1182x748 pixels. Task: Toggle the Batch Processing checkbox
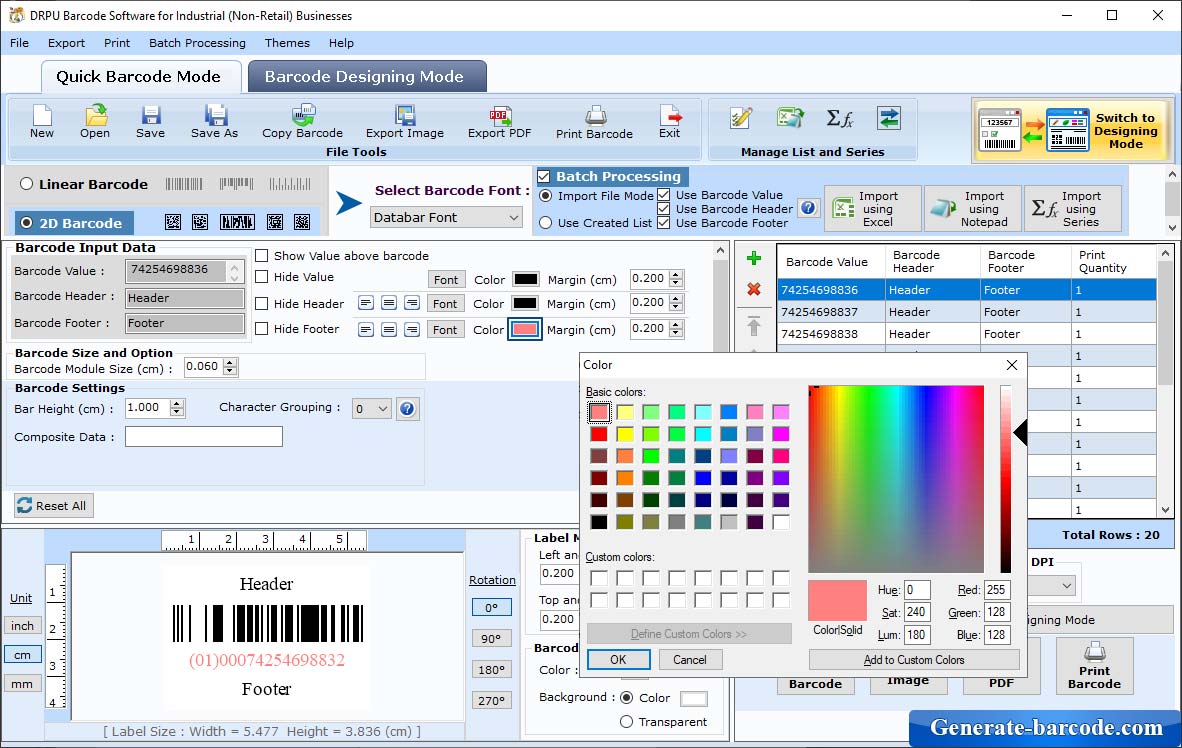click(x=544, y=176)
